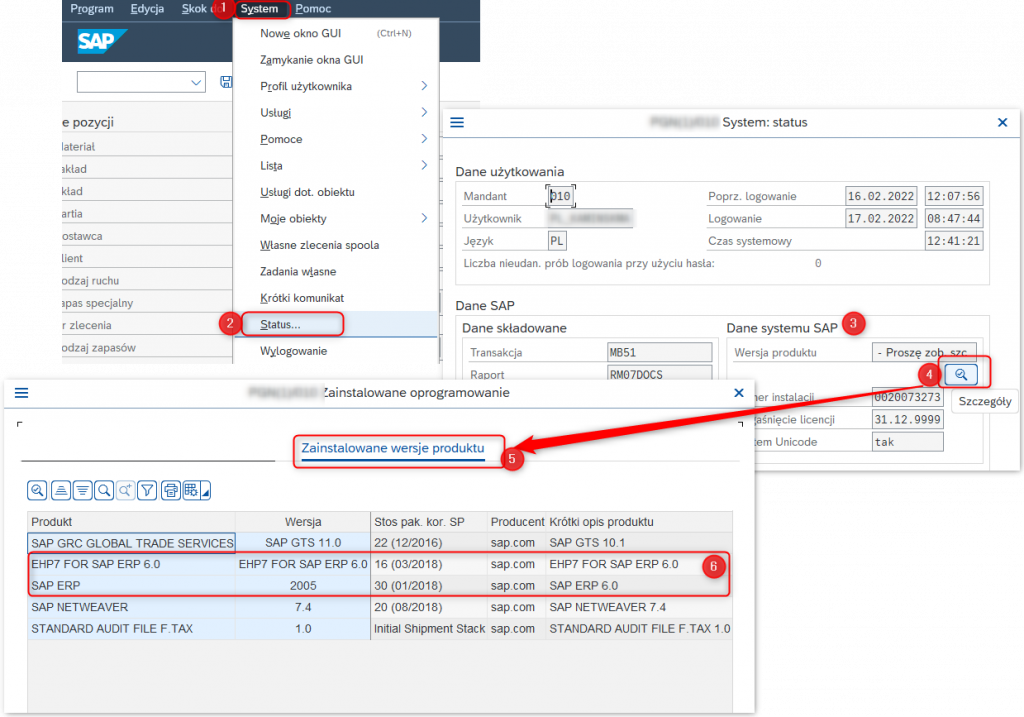This screenshot has height=717, width=1024.
Task: Expand the Profil użytkownika submenu
Action: pos(424,86)
